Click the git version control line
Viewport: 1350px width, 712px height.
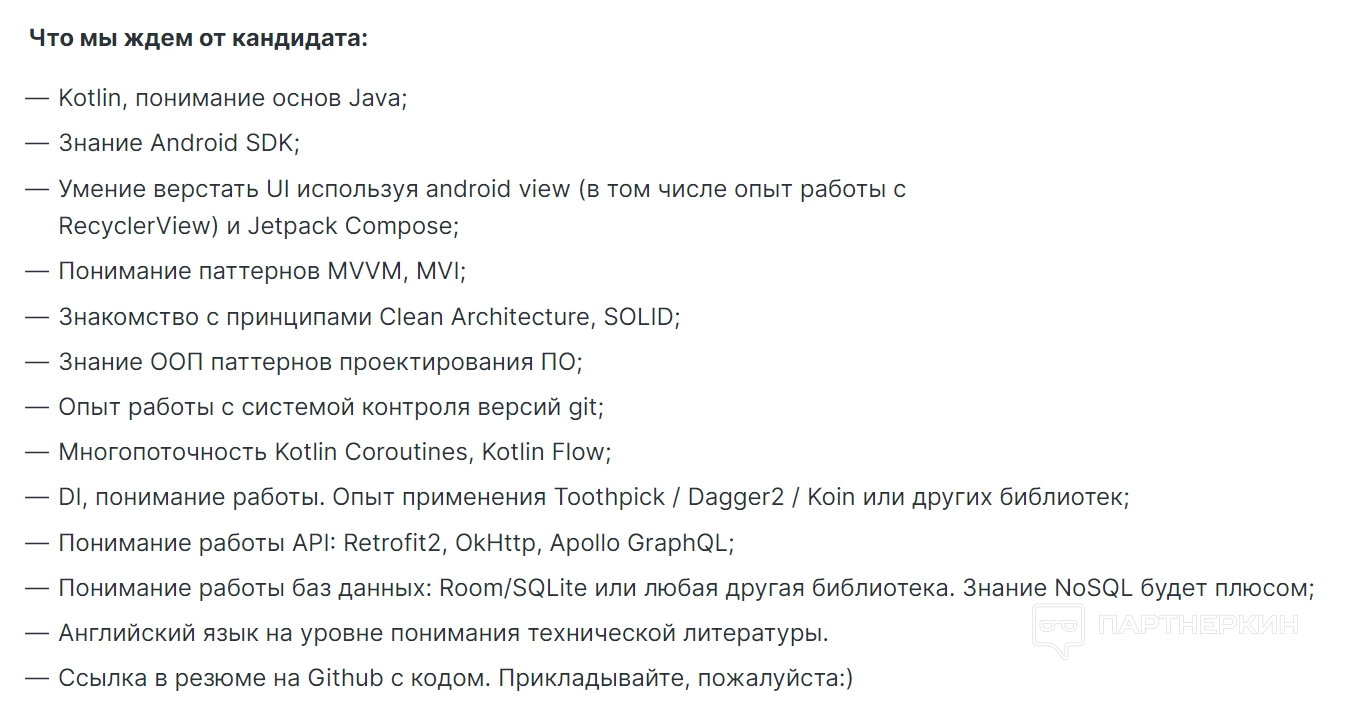click(331, 407)
